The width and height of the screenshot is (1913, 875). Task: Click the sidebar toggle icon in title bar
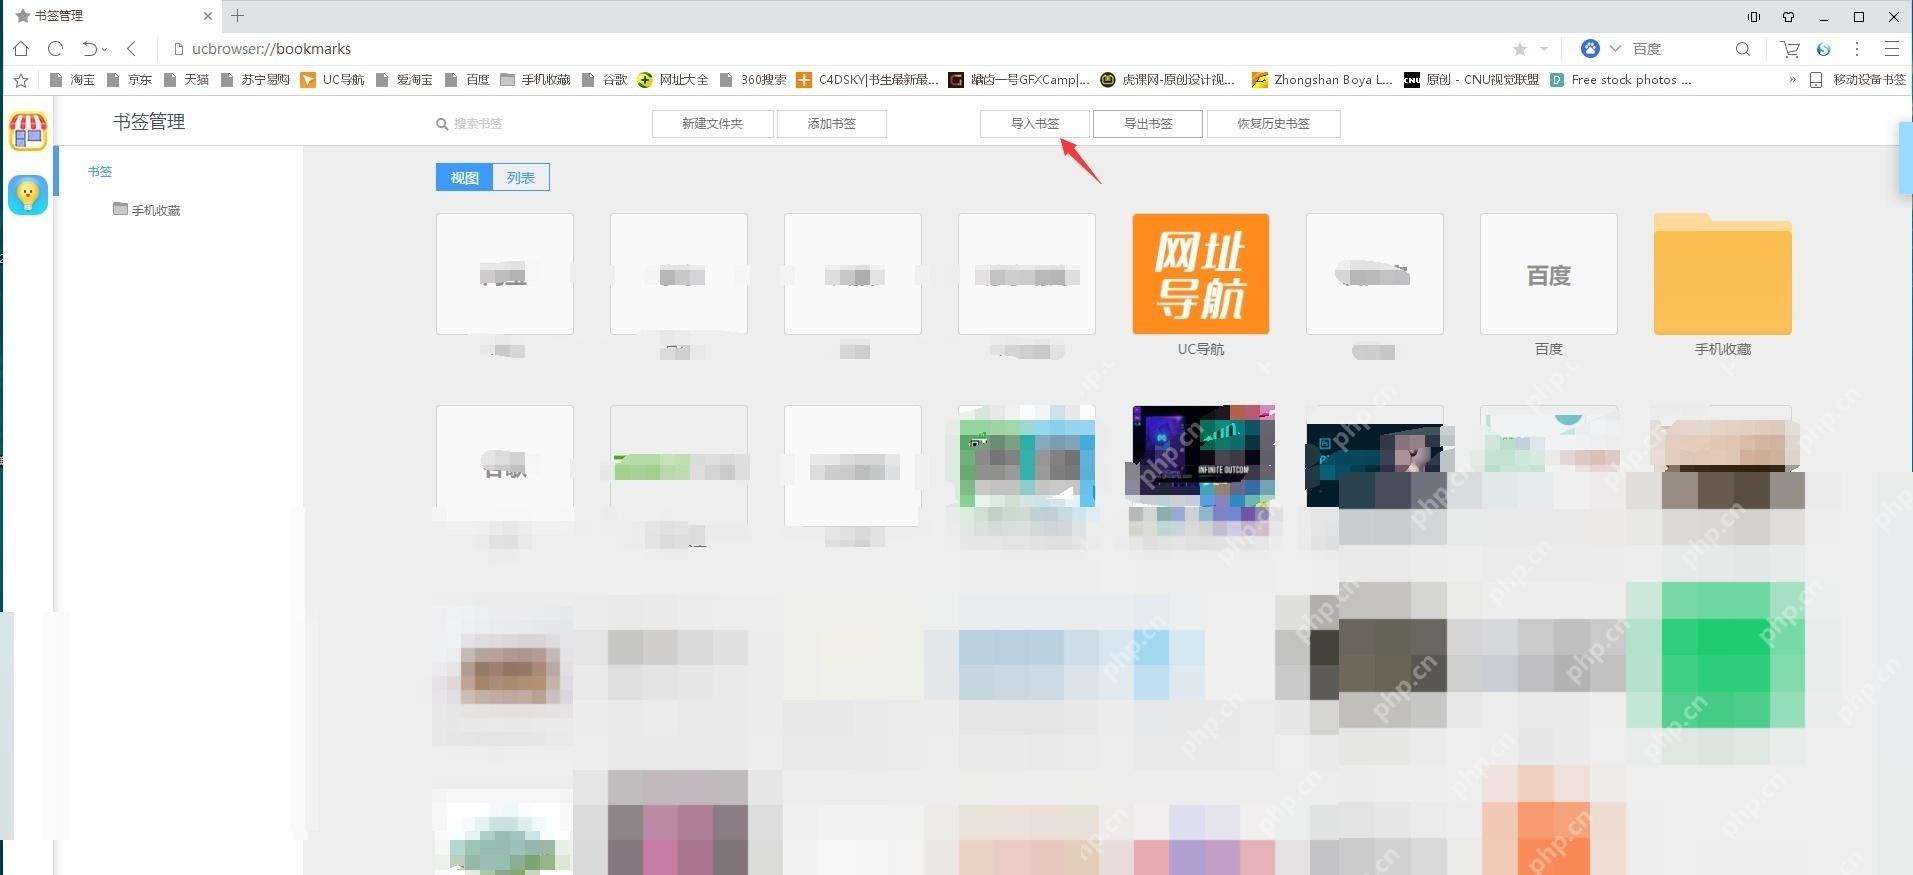pos(1754,17)
